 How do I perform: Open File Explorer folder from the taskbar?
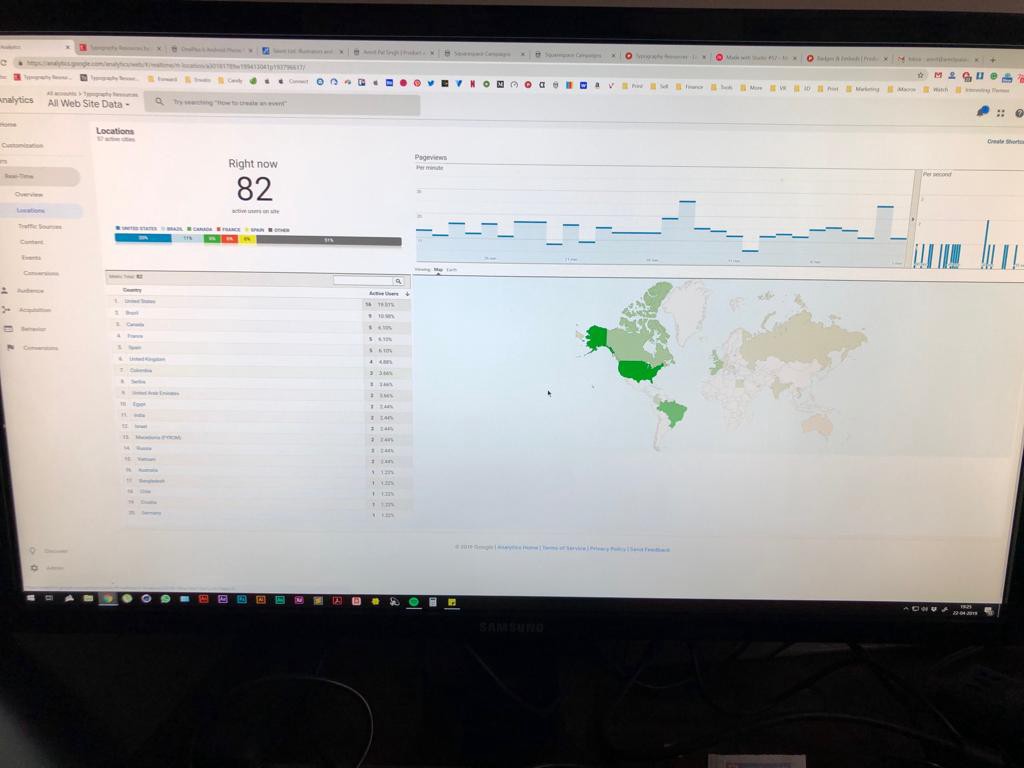coord(88,598)
